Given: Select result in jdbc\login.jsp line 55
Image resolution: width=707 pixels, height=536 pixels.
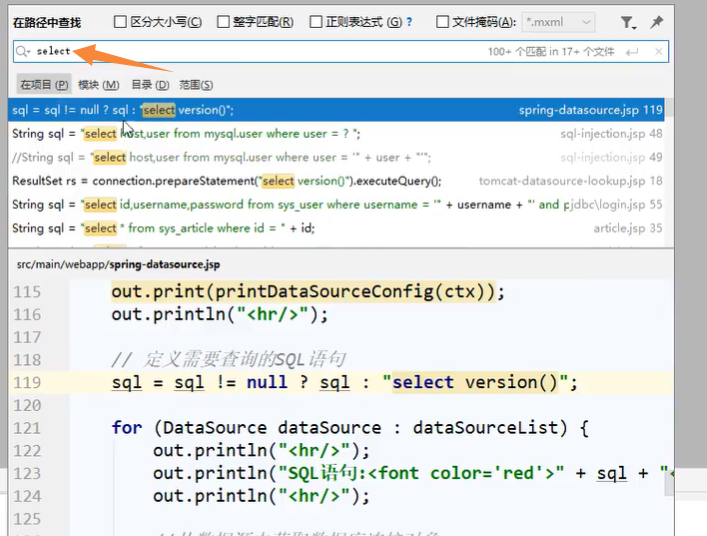Looking at the screenshot, I should [336, 205].
